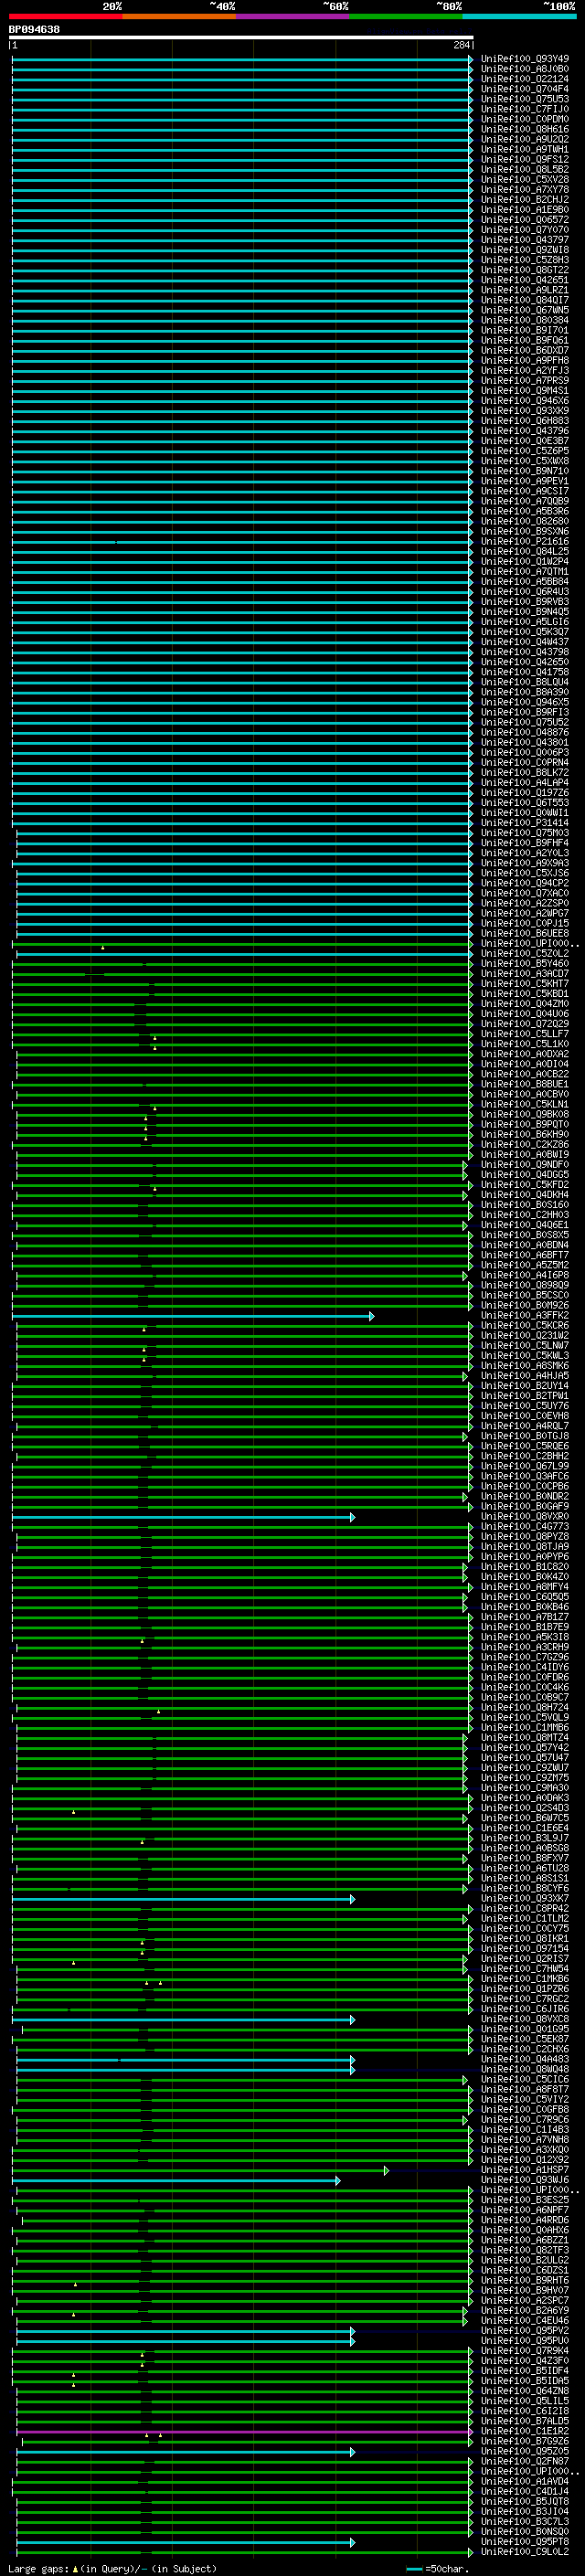Image resolution: width=585 pixels, height=2576 pixels.
Task: Open hit UniRef100_A8J0B0
Action: pyautogui.click(x=525, y=70)
